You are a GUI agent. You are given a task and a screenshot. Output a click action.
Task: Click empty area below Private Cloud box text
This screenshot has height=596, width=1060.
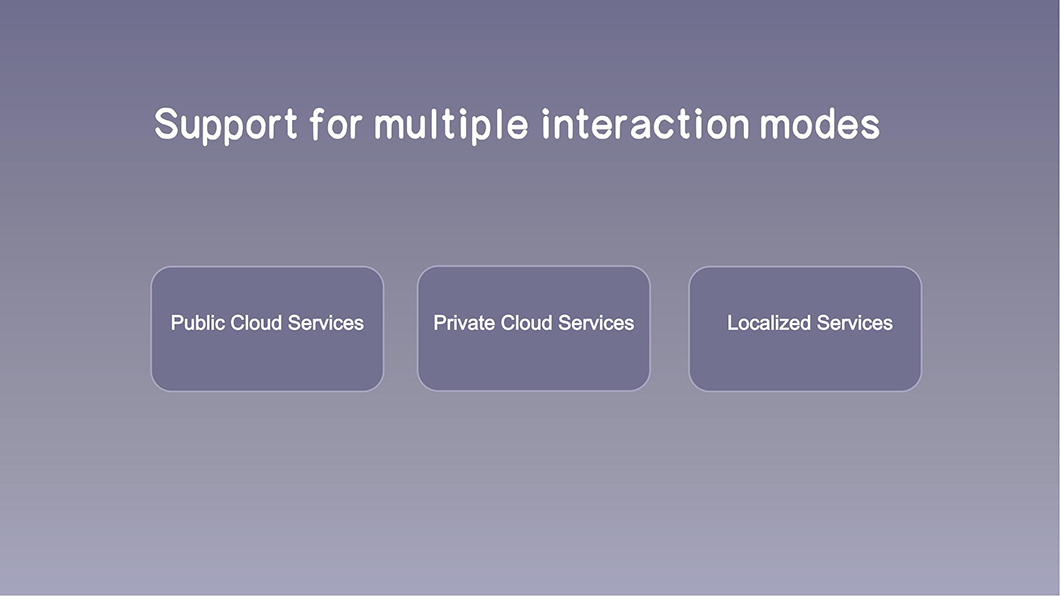click(x=533, y=364)
